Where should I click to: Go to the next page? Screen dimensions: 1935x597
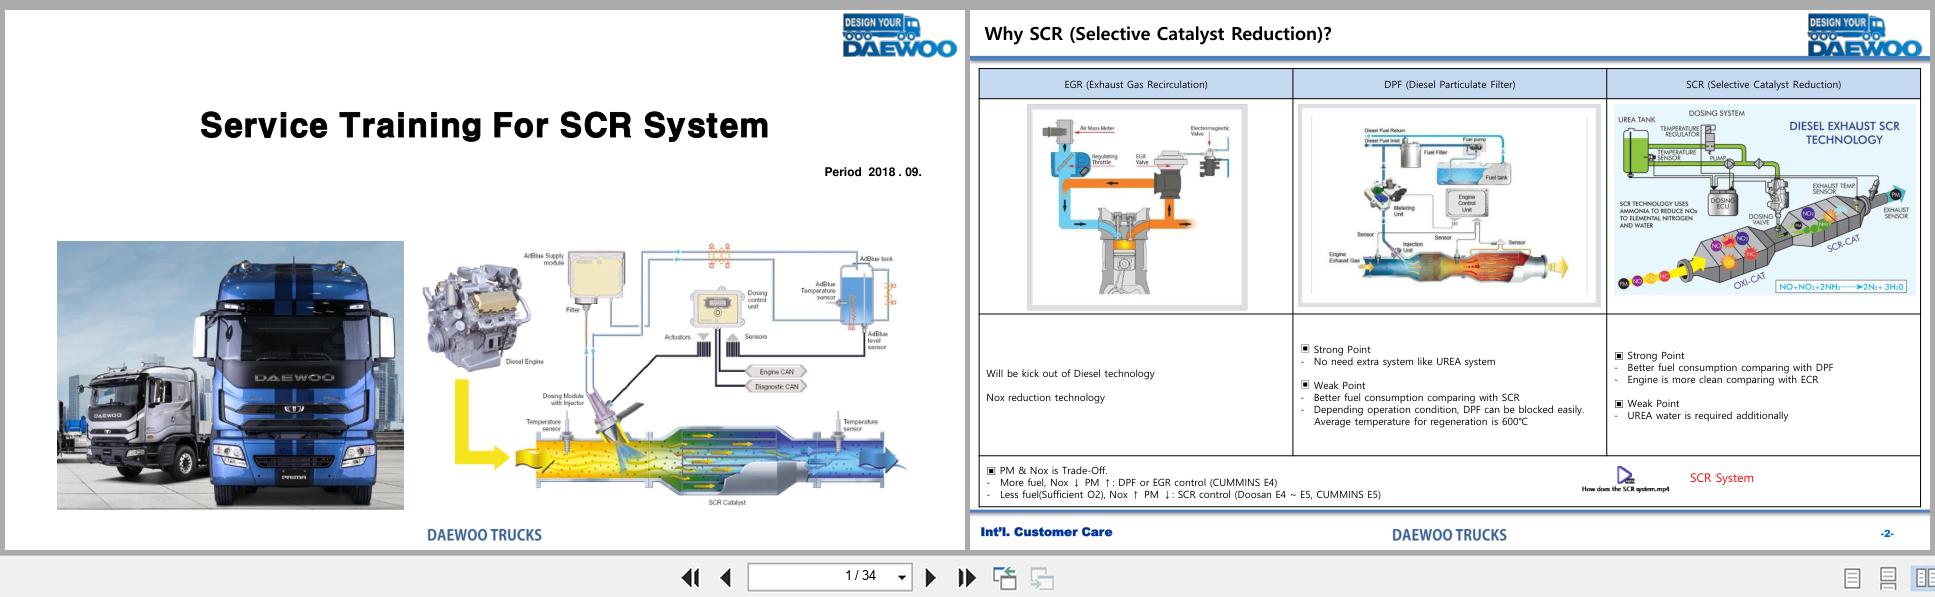pyautogui.click(x=930, y=578)
